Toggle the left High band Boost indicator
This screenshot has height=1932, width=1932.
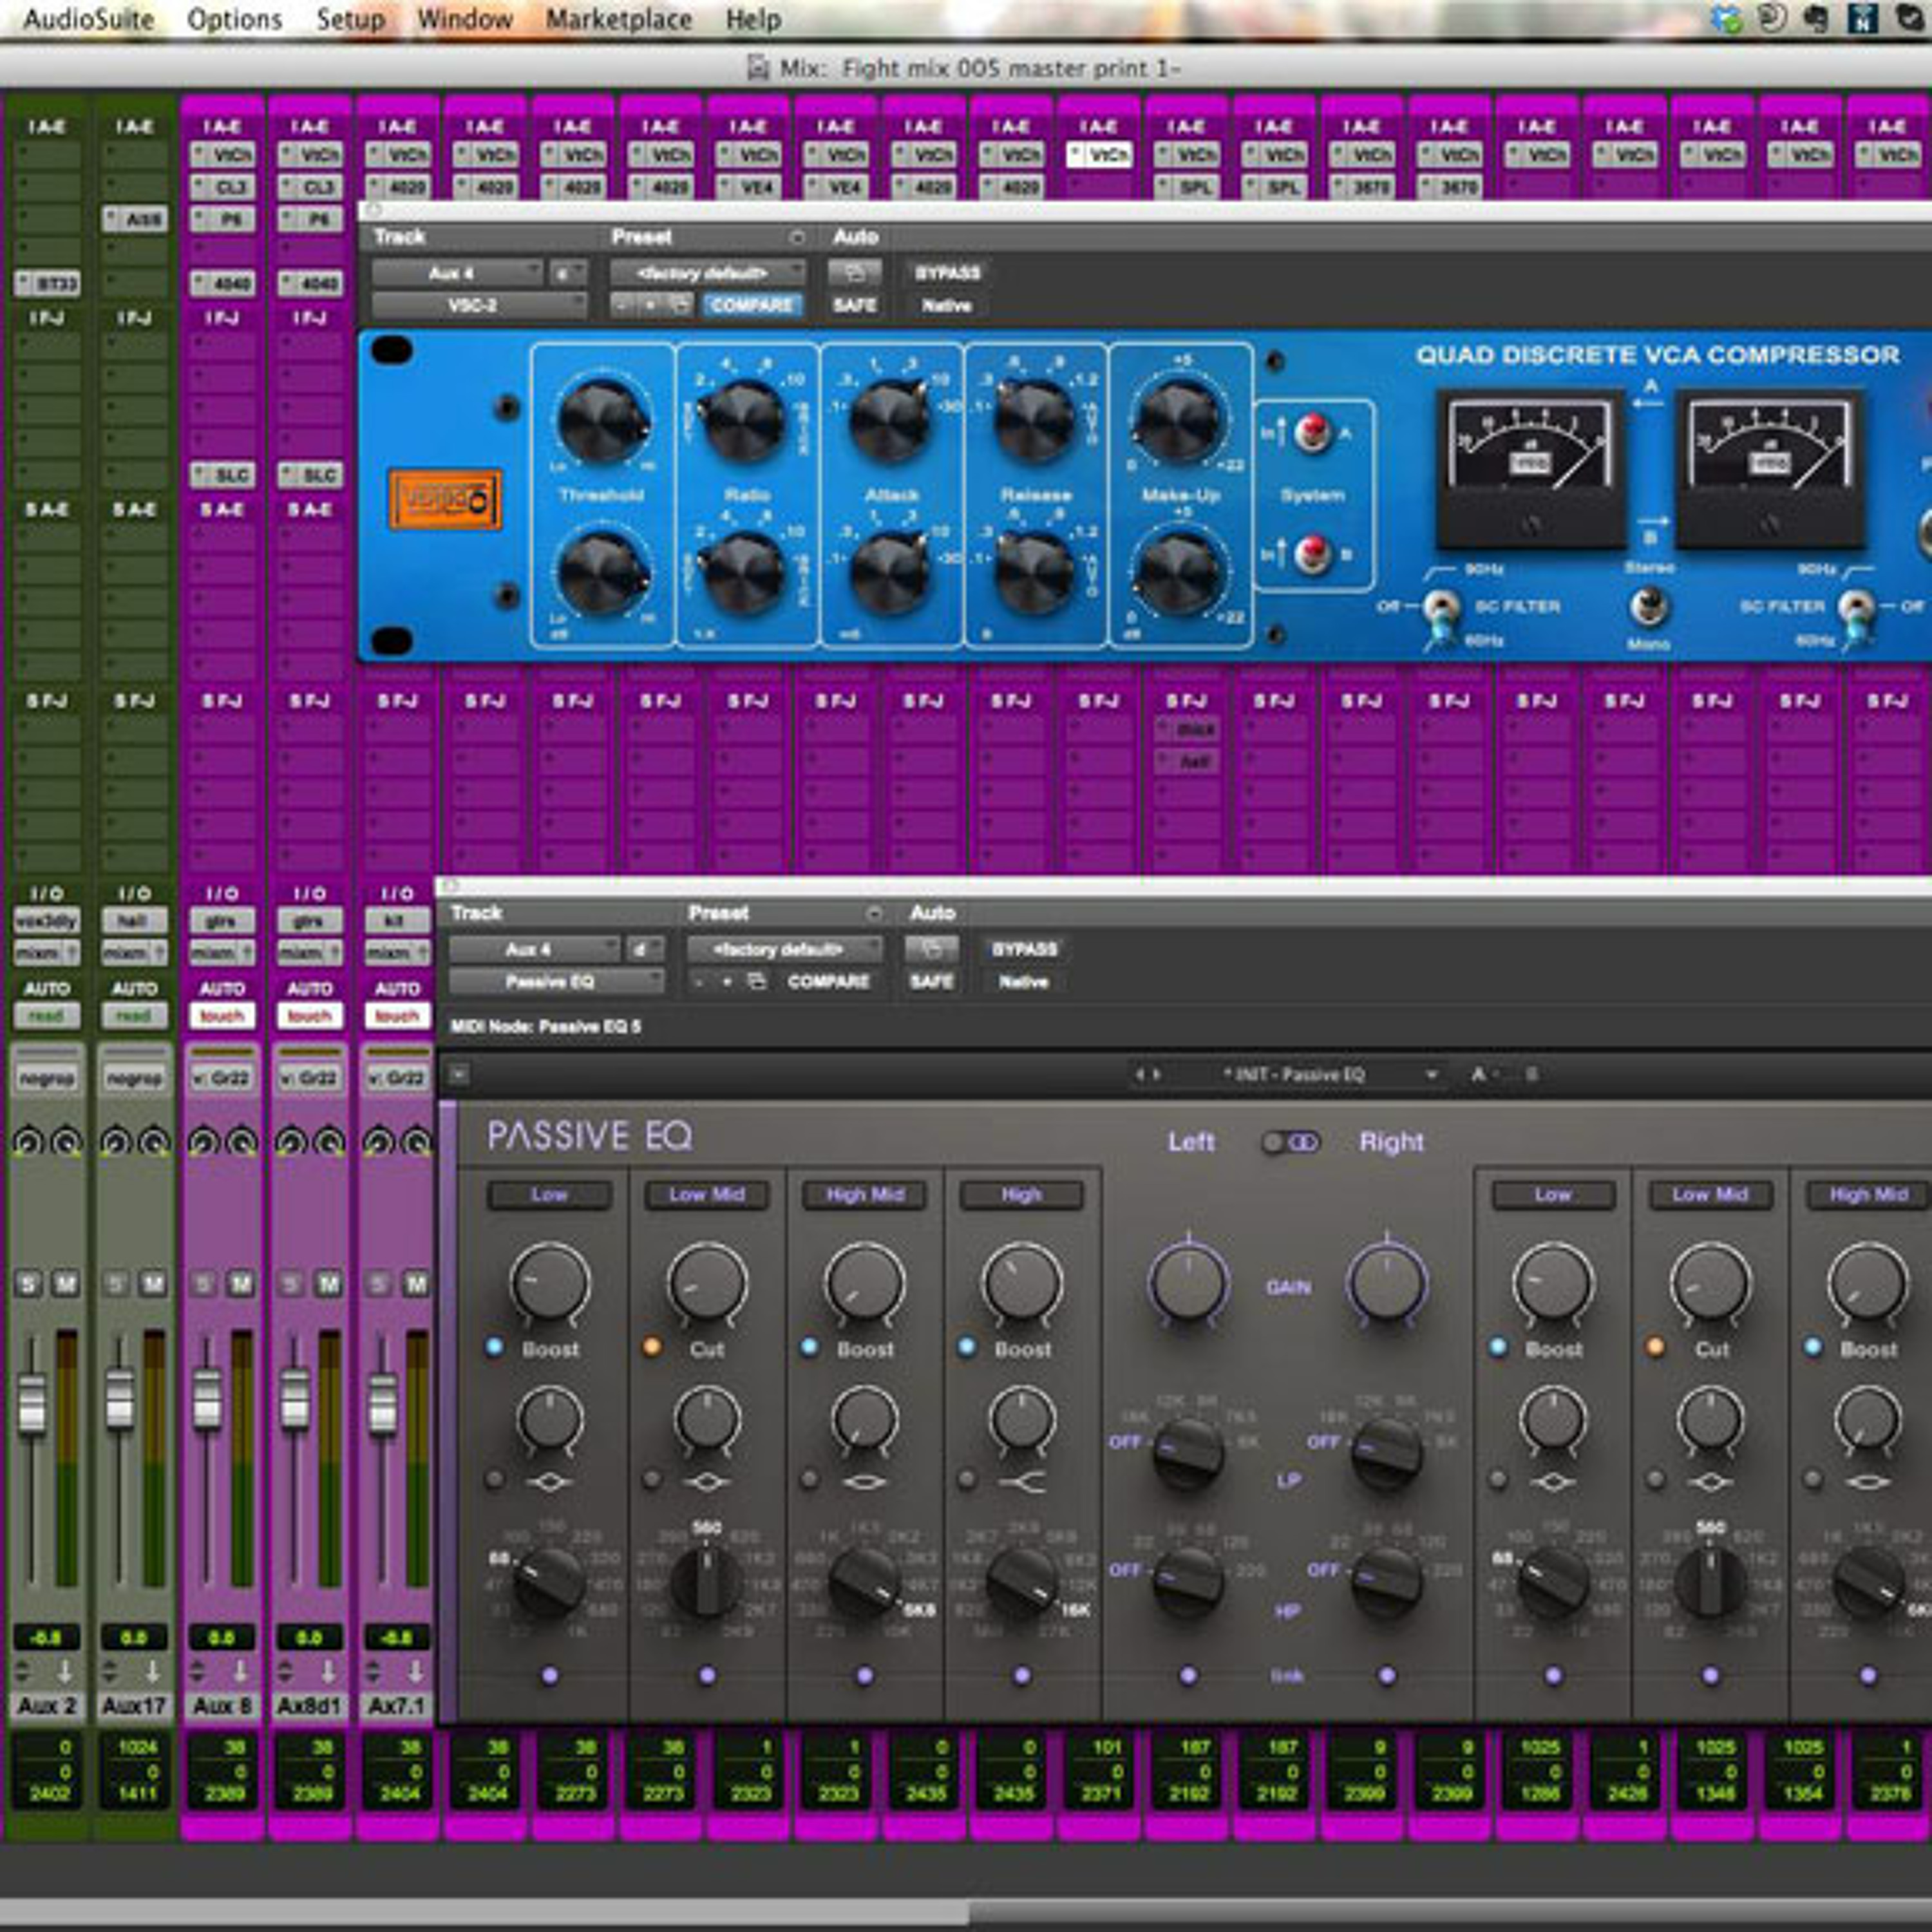pyautogui.click(x=967, y=1347)
